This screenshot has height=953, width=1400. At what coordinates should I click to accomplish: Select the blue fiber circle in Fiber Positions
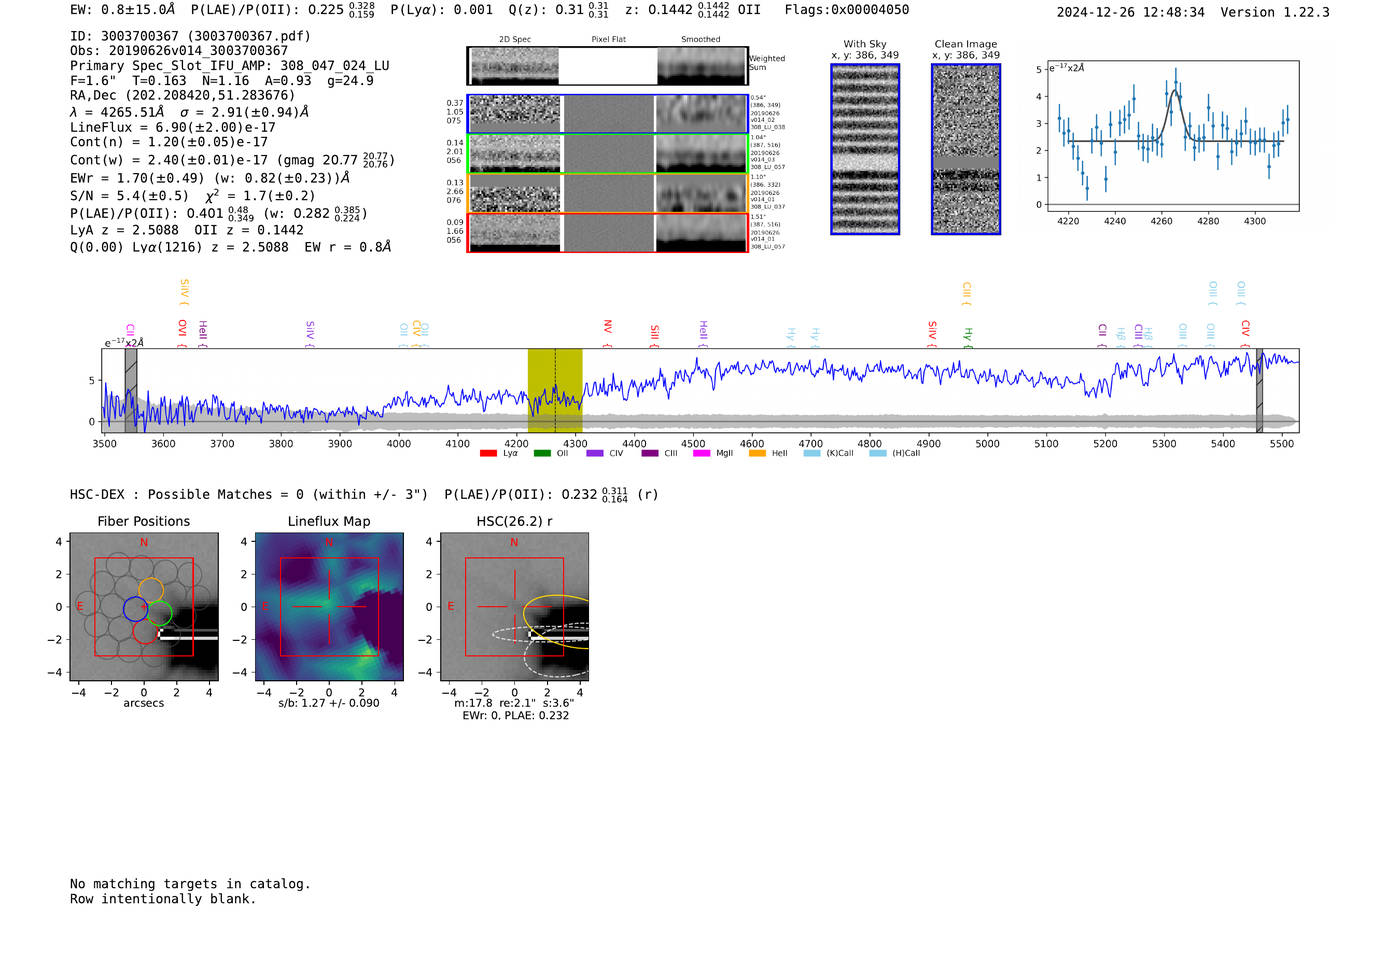135,608
